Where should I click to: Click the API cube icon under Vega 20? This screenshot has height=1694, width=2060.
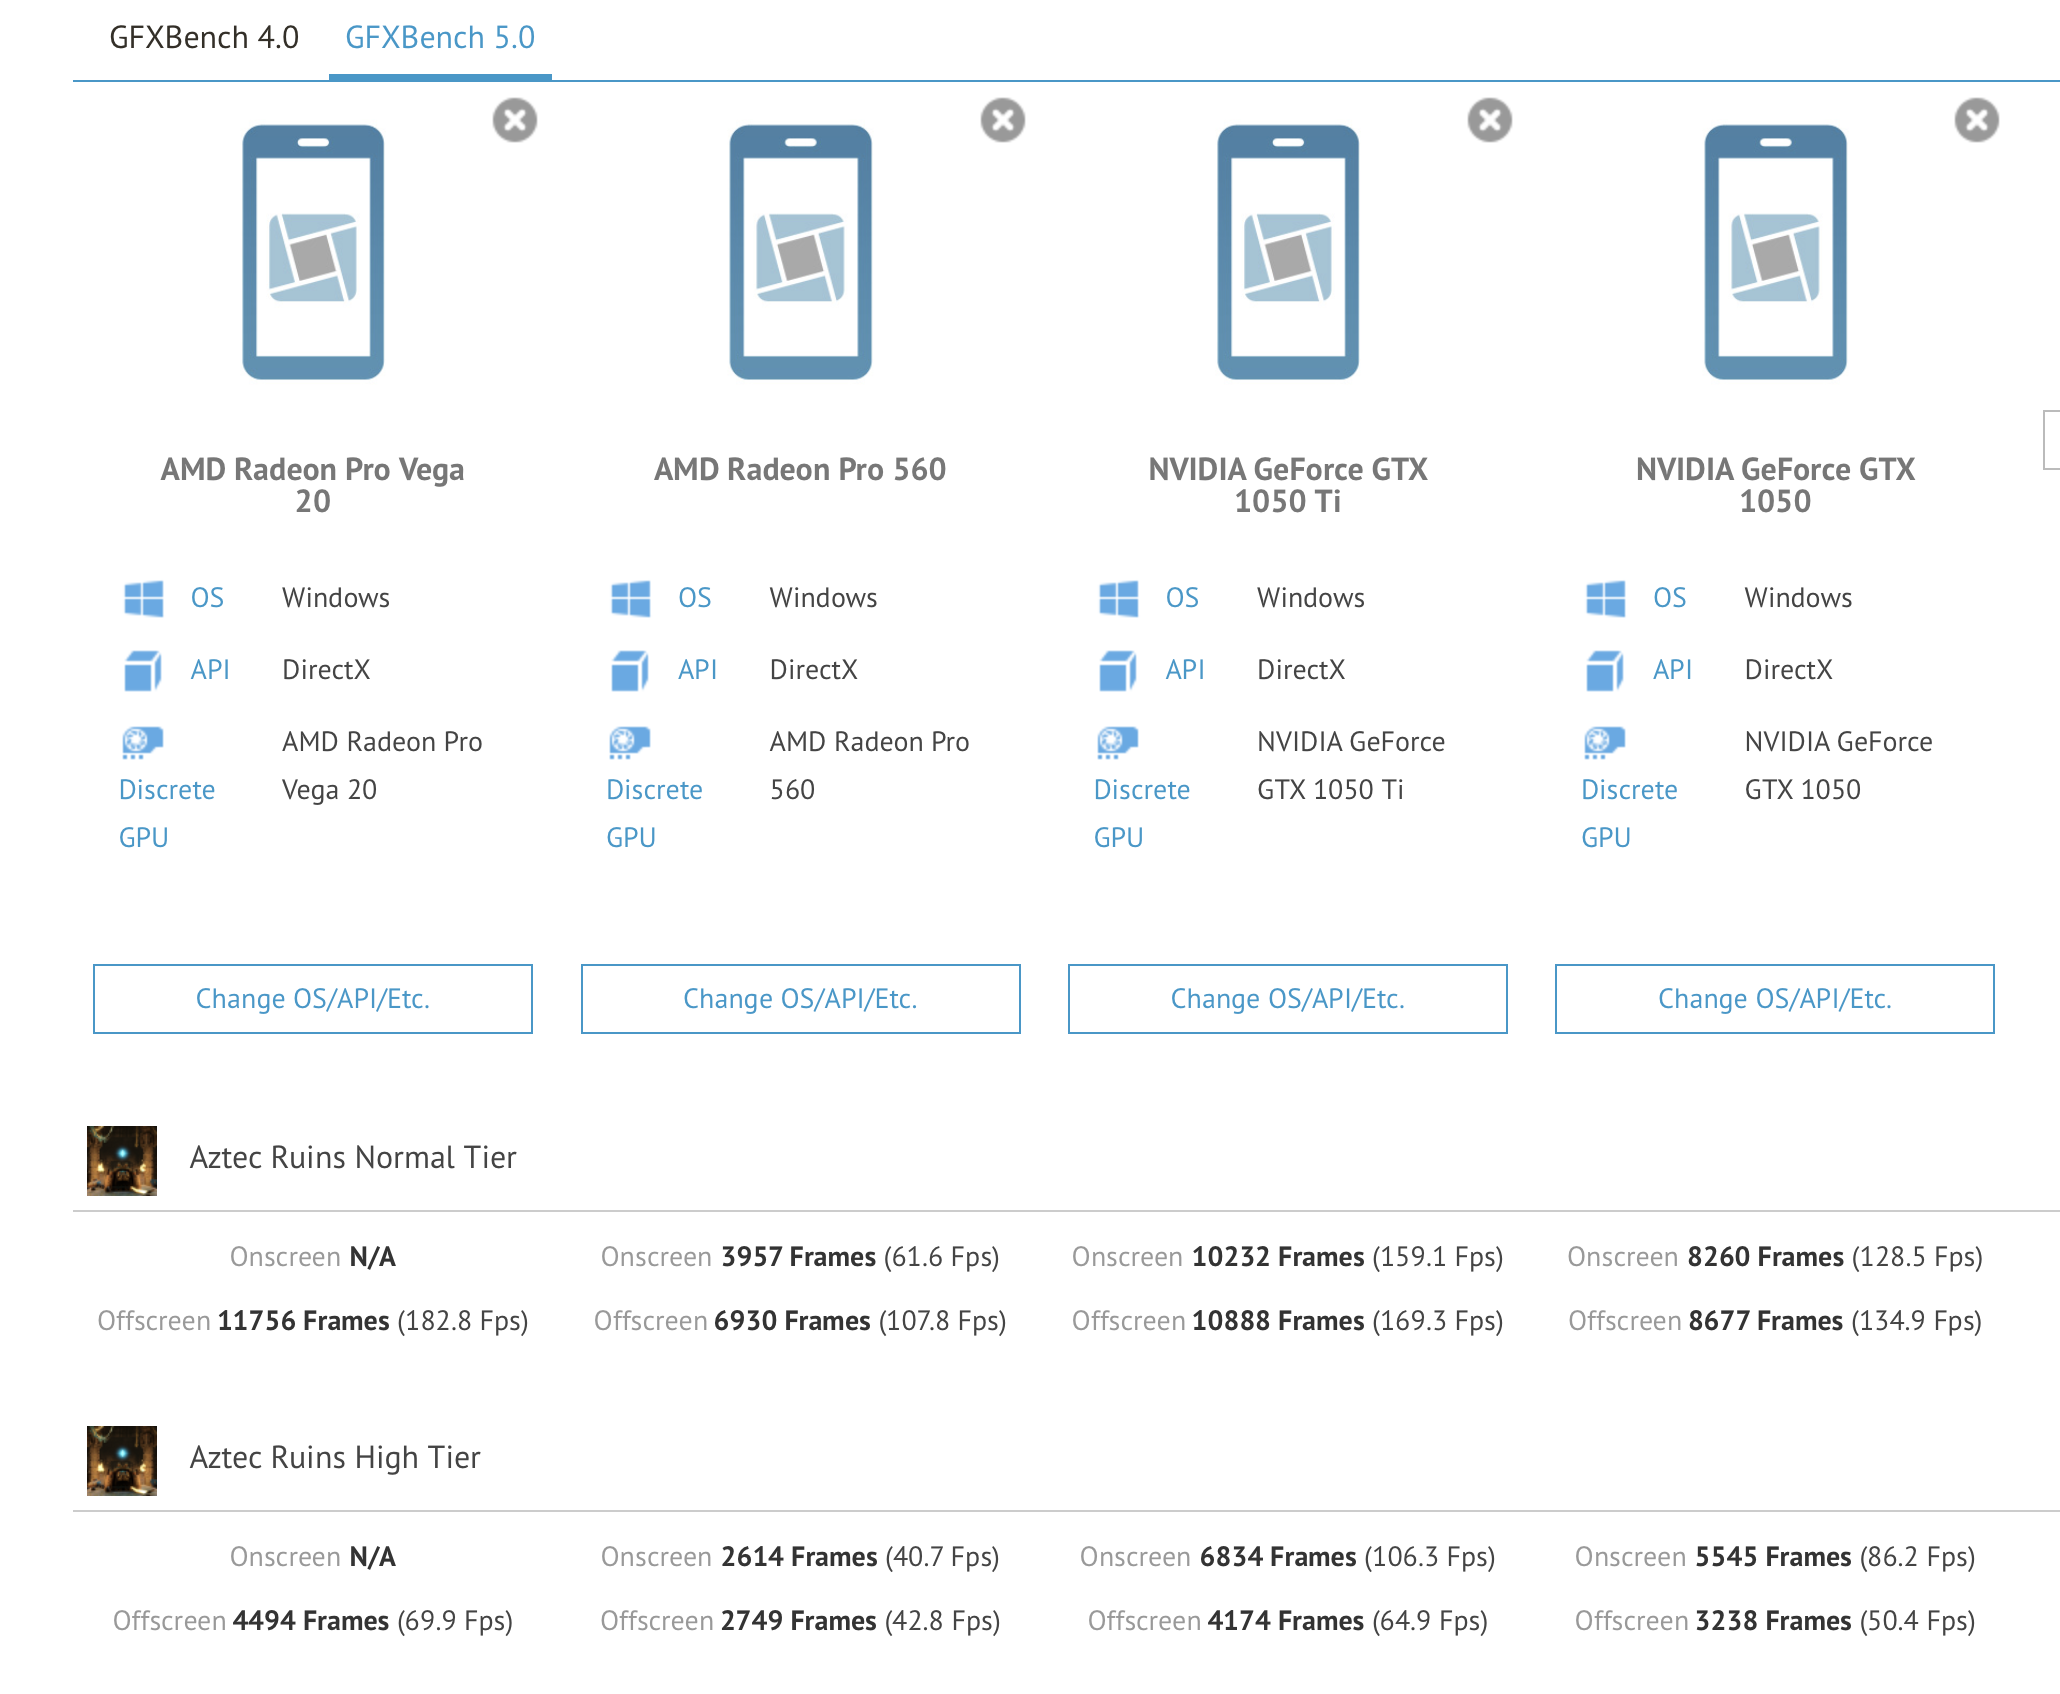point(143,670)
